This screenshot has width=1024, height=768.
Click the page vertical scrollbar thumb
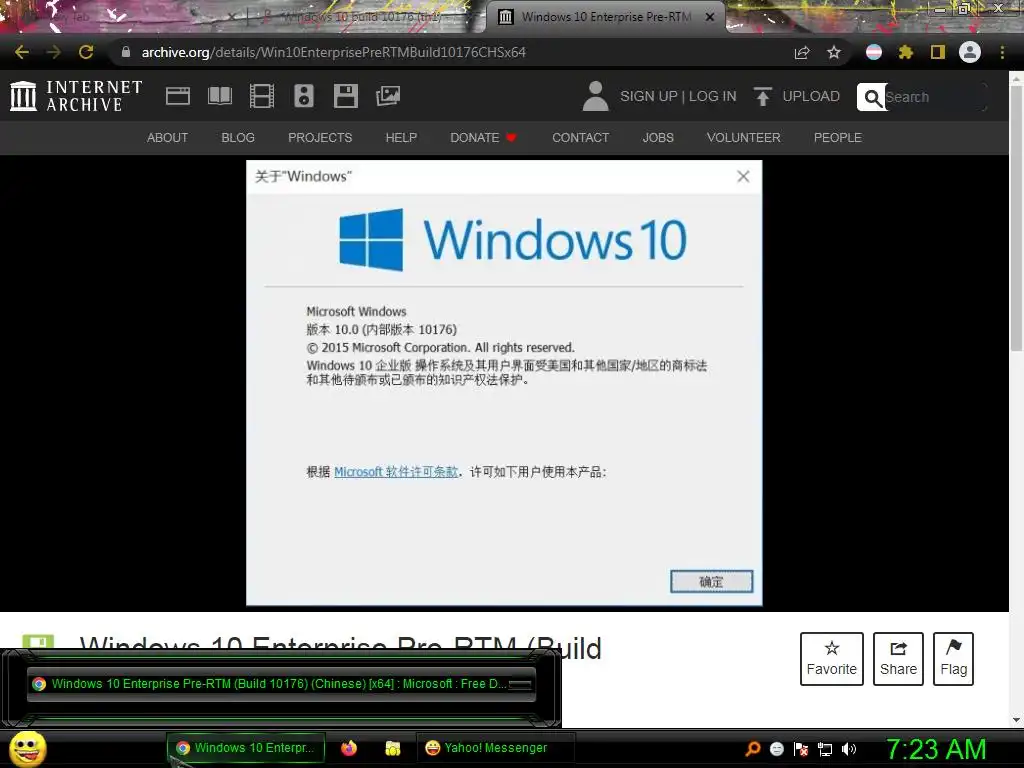tap(1016, 219)
